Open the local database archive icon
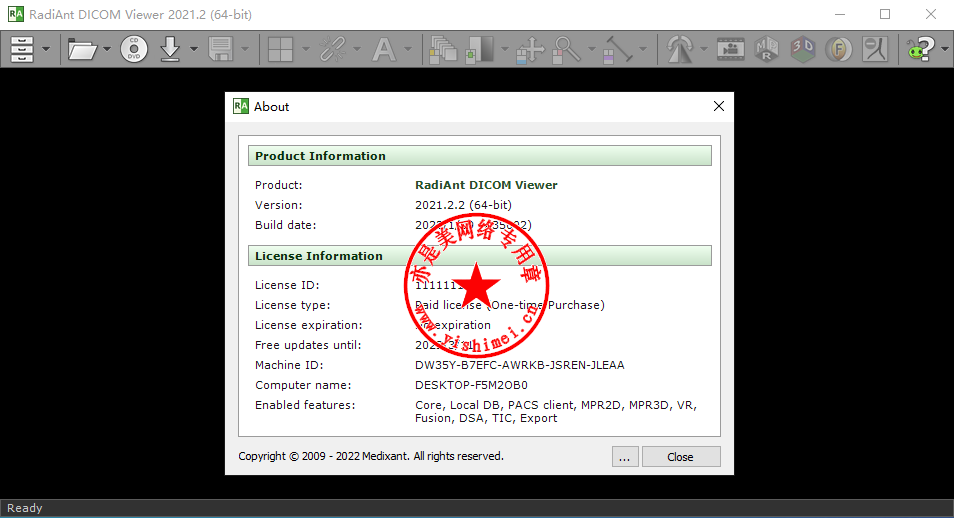Image resolution: width=954 pixels, height=518 pixels. (22, 49)
